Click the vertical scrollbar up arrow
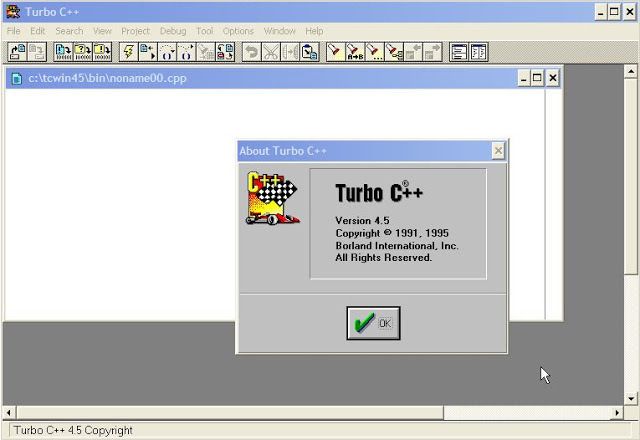The height and width of the screenshot is (440, 640). pyautogui.click(x=631, y=71)
